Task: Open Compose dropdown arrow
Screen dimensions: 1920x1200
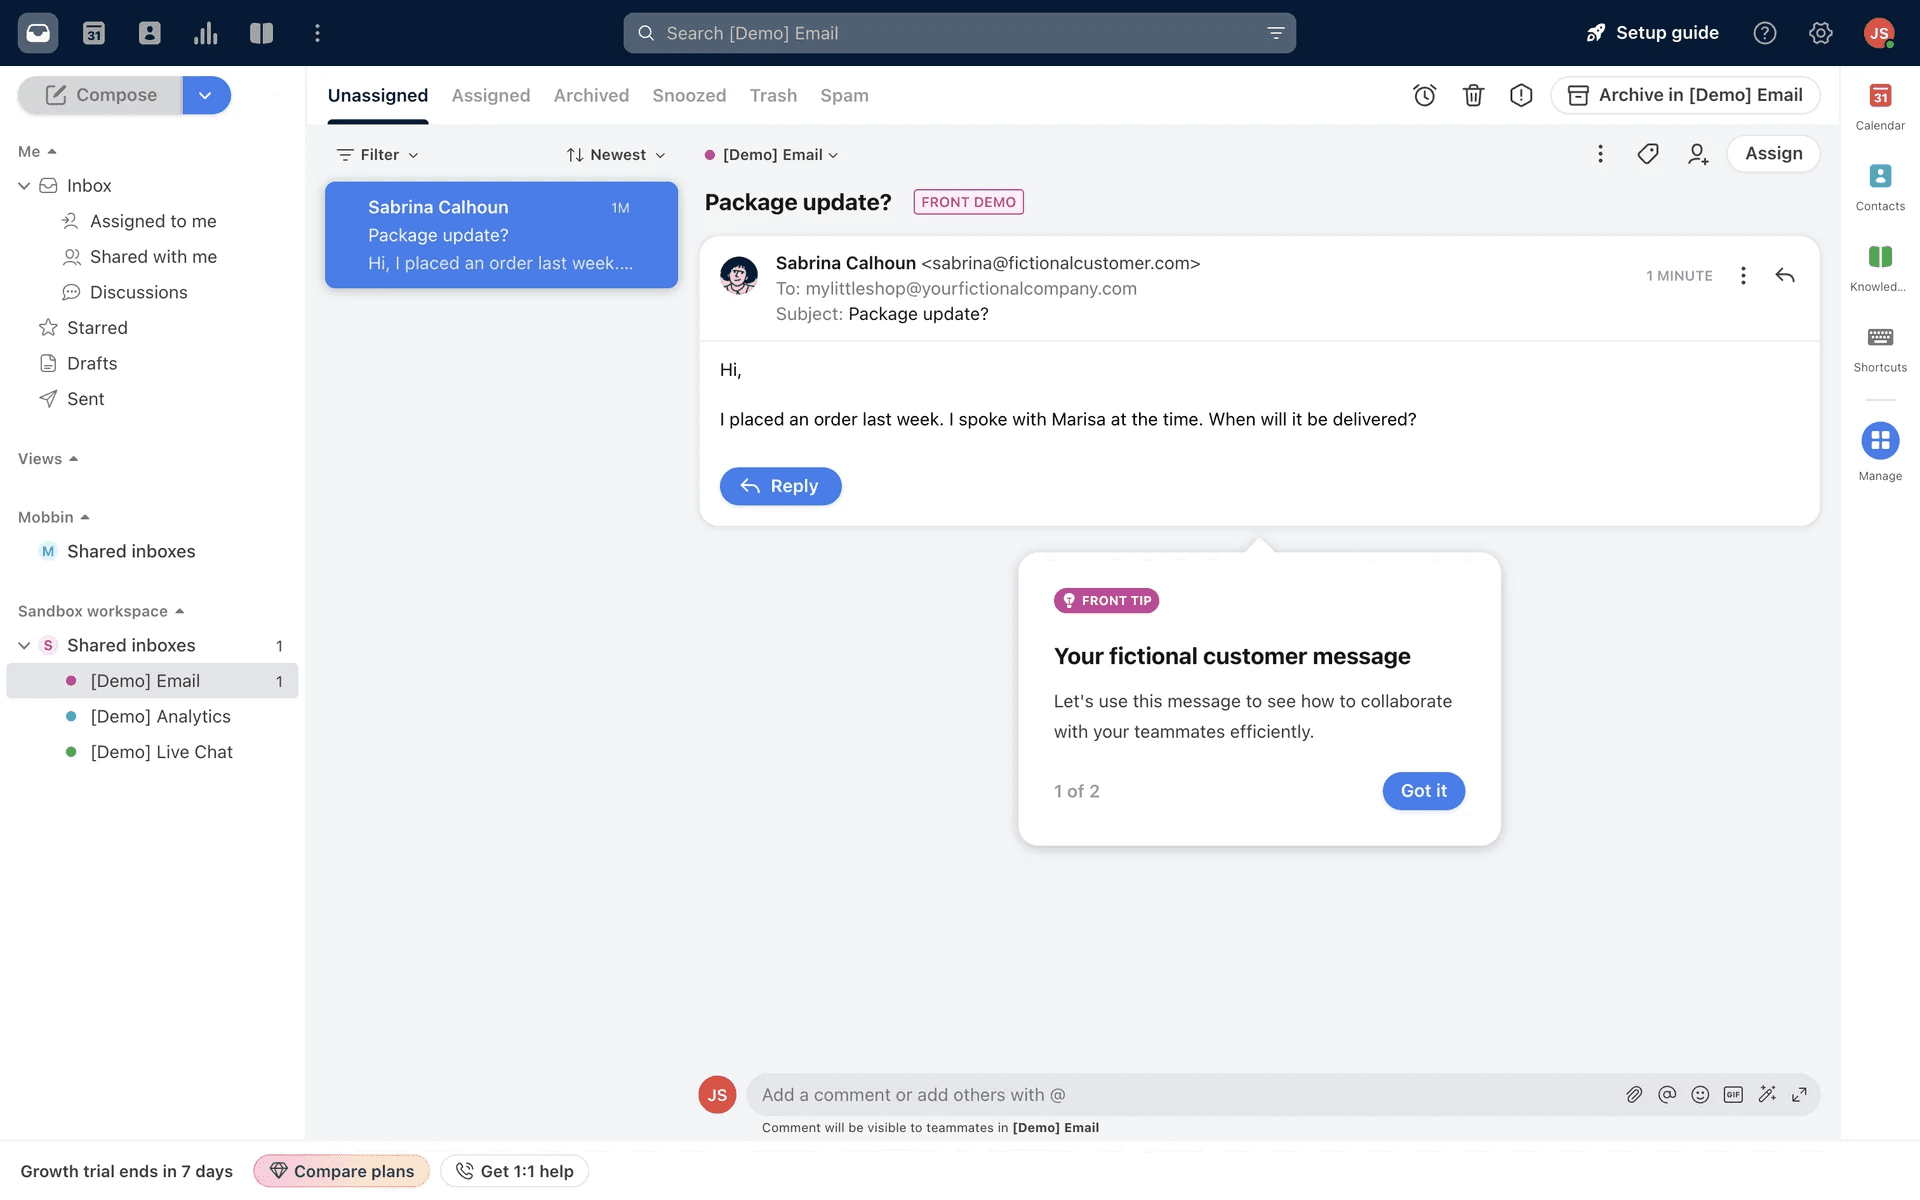Action: pos(206,95)
